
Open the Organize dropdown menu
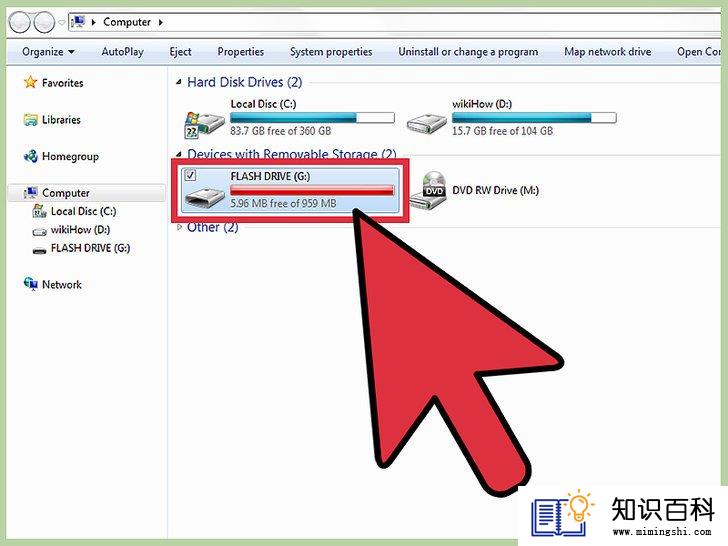click(x=48, y=52)
